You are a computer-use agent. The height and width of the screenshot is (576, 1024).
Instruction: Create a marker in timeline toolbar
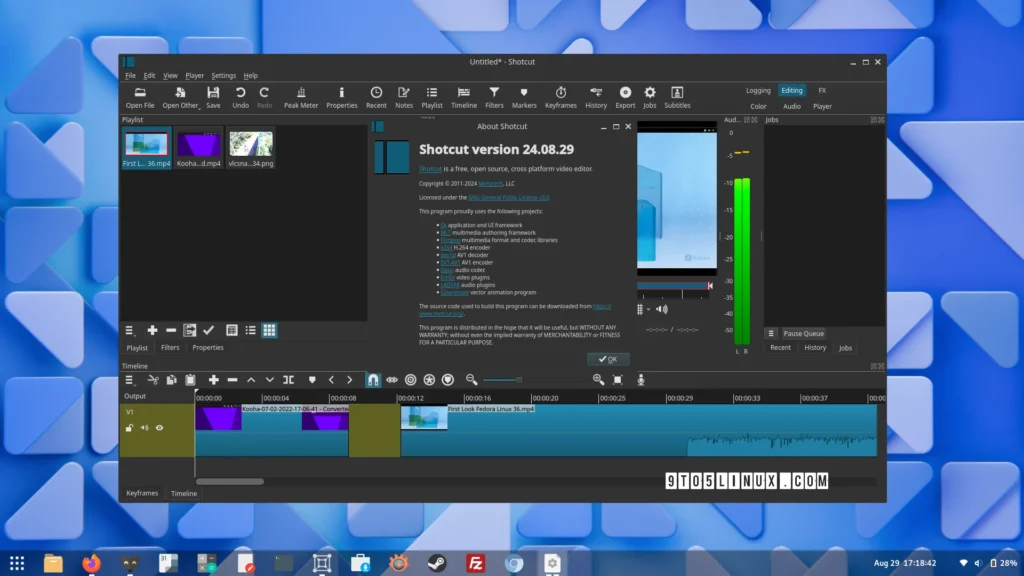coord(312,379)
